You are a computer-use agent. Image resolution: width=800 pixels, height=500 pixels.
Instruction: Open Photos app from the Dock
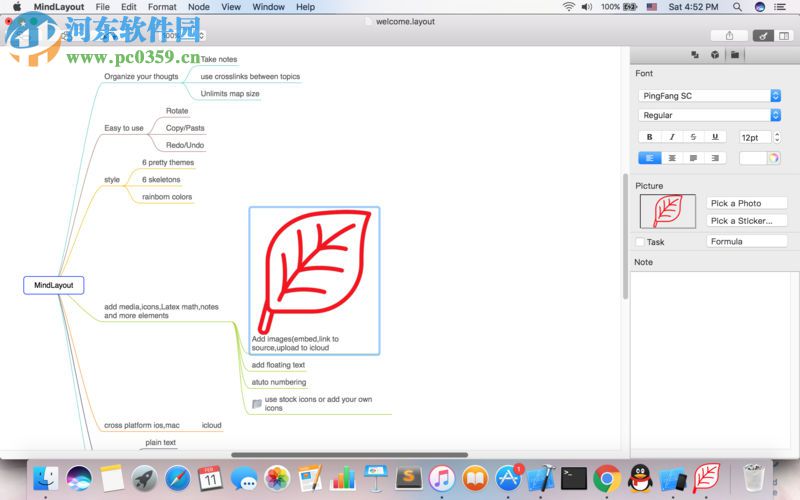(x=277, y=478)
